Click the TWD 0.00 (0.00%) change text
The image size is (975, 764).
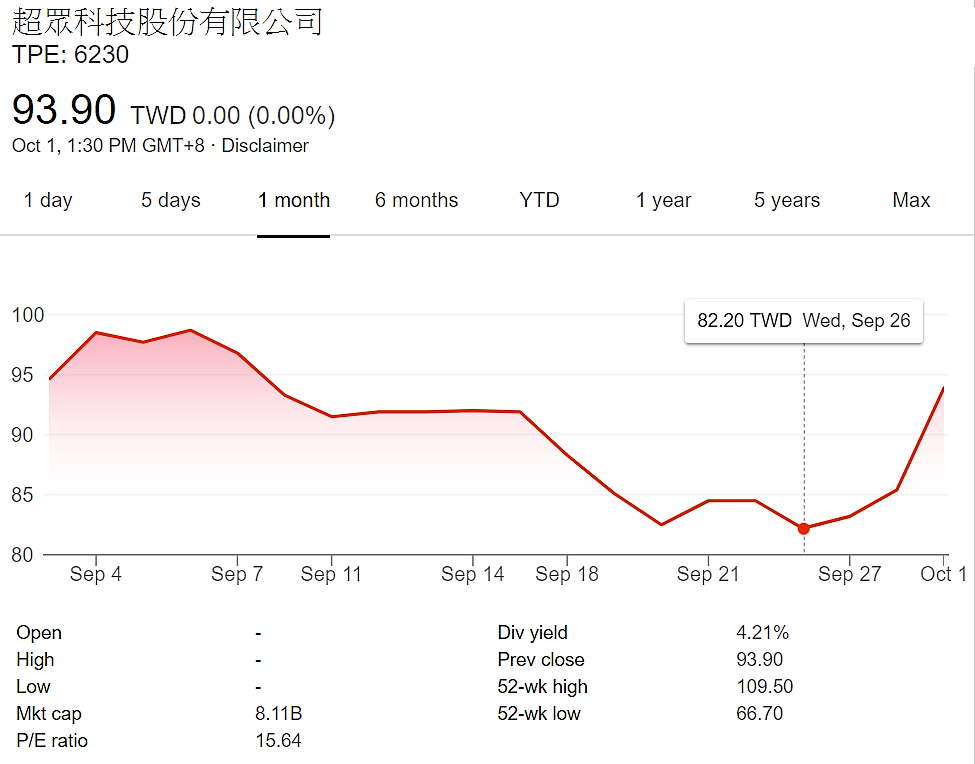[233, 116]
